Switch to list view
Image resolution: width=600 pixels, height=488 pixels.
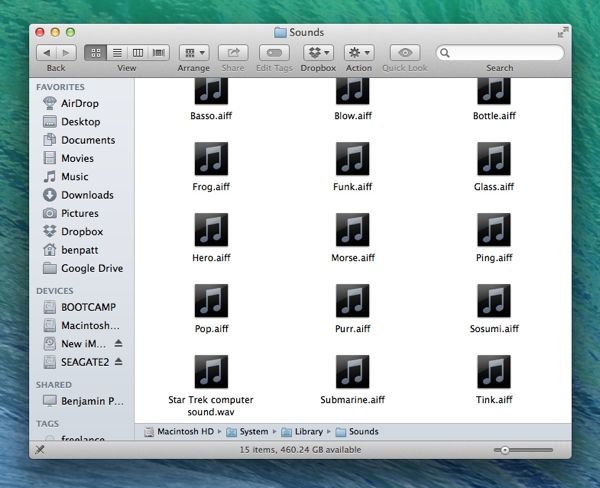[x=117, y=53]
